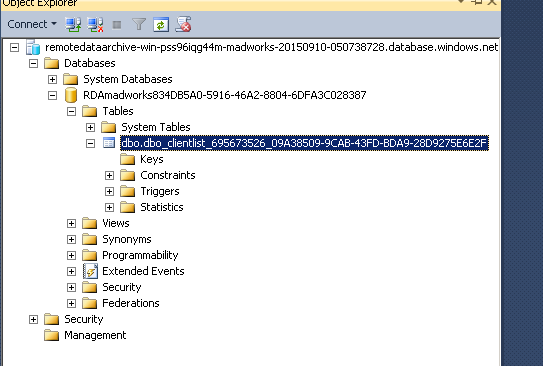Expand the Triggers node
The height and width of the screenshot is (366, 543).
pos(109,191)
